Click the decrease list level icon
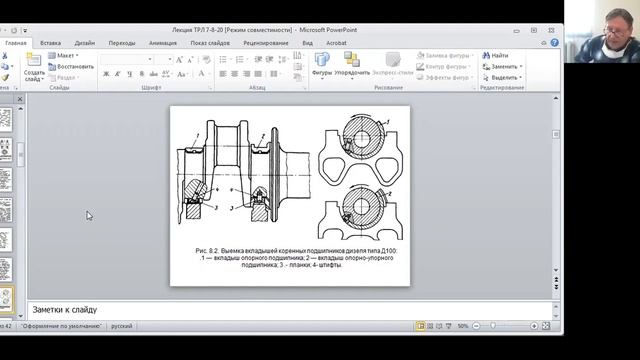 point(258,60)
